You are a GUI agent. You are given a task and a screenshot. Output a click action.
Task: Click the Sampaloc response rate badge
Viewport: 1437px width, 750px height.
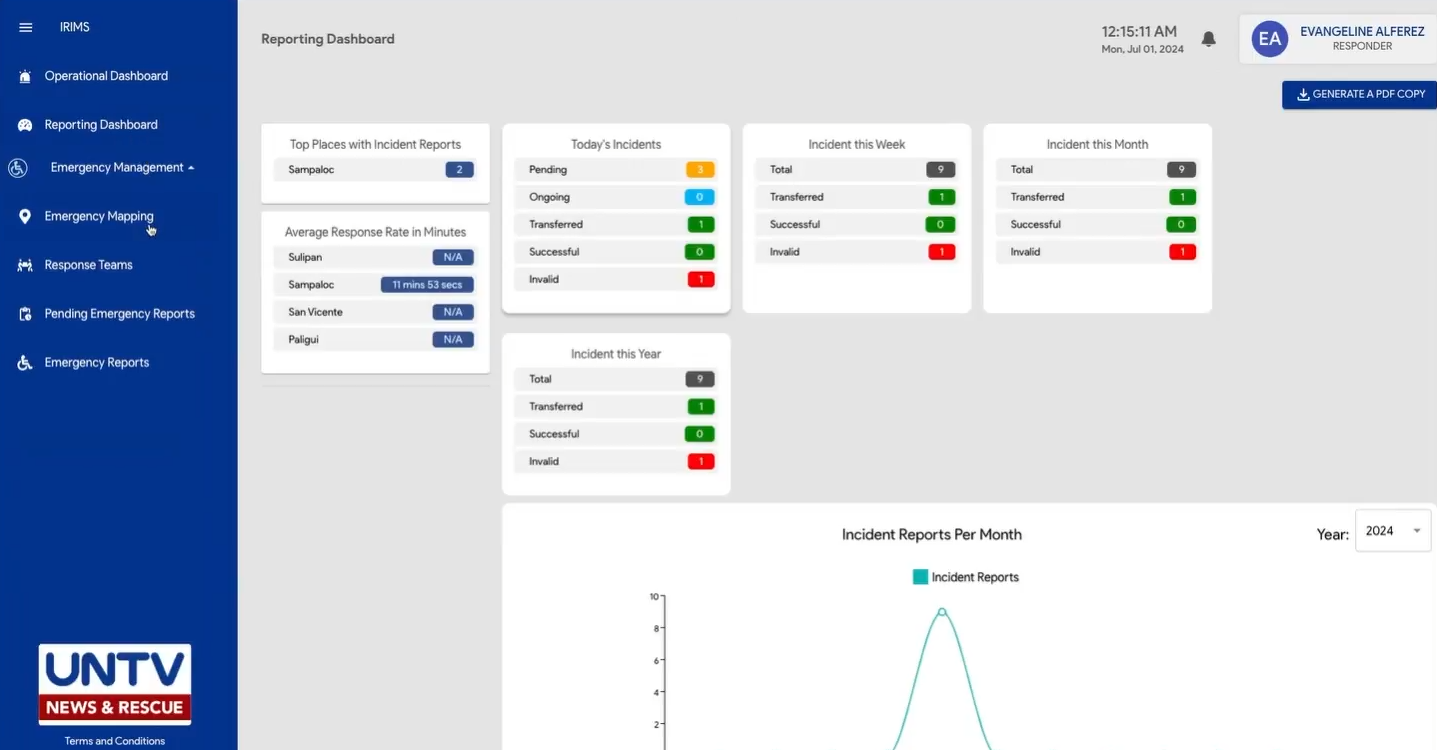click(x=427, y=284)
